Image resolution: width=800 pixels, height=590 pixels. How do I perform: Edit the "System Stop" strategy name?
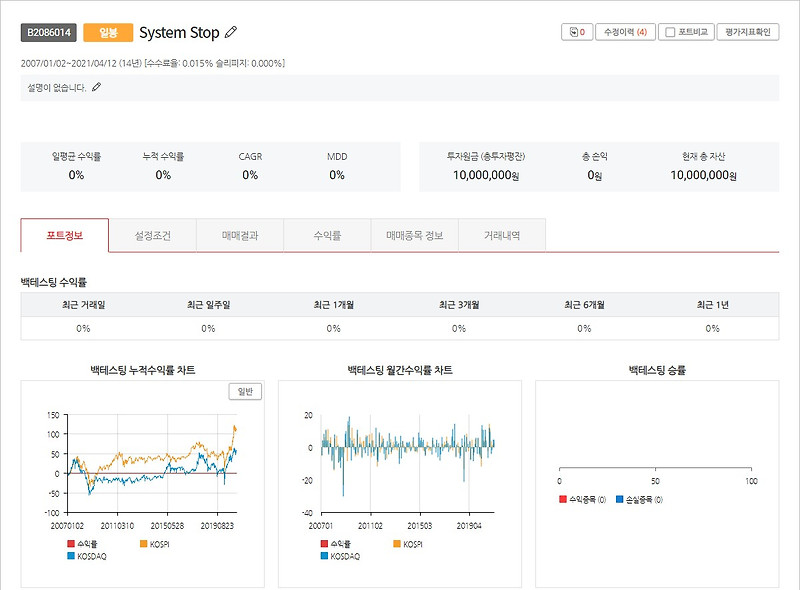click(x=232, y=31)
